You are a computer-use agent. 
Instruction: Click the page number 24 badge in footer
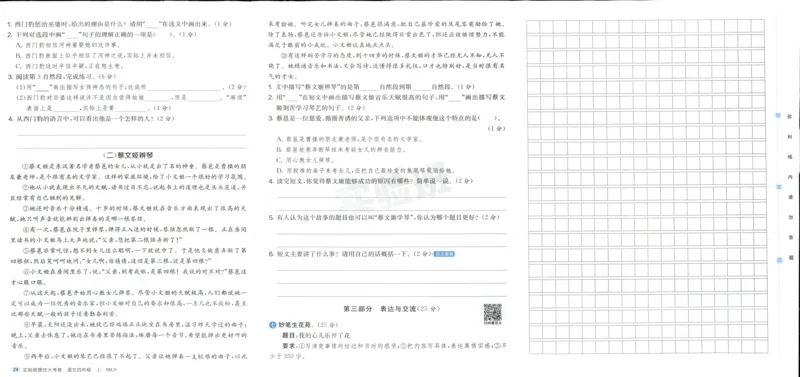(15, 370)
